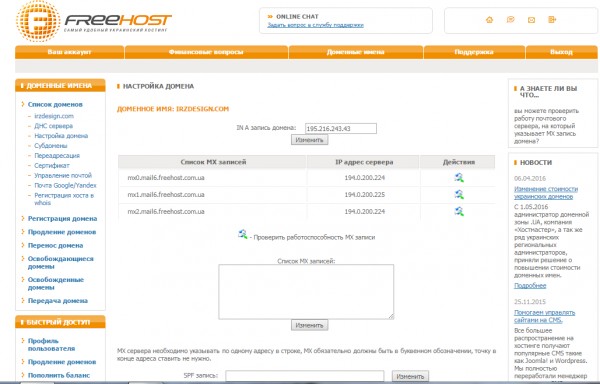Open the Поддержка menu tab

pyautogui.click(x=474, y=52)
